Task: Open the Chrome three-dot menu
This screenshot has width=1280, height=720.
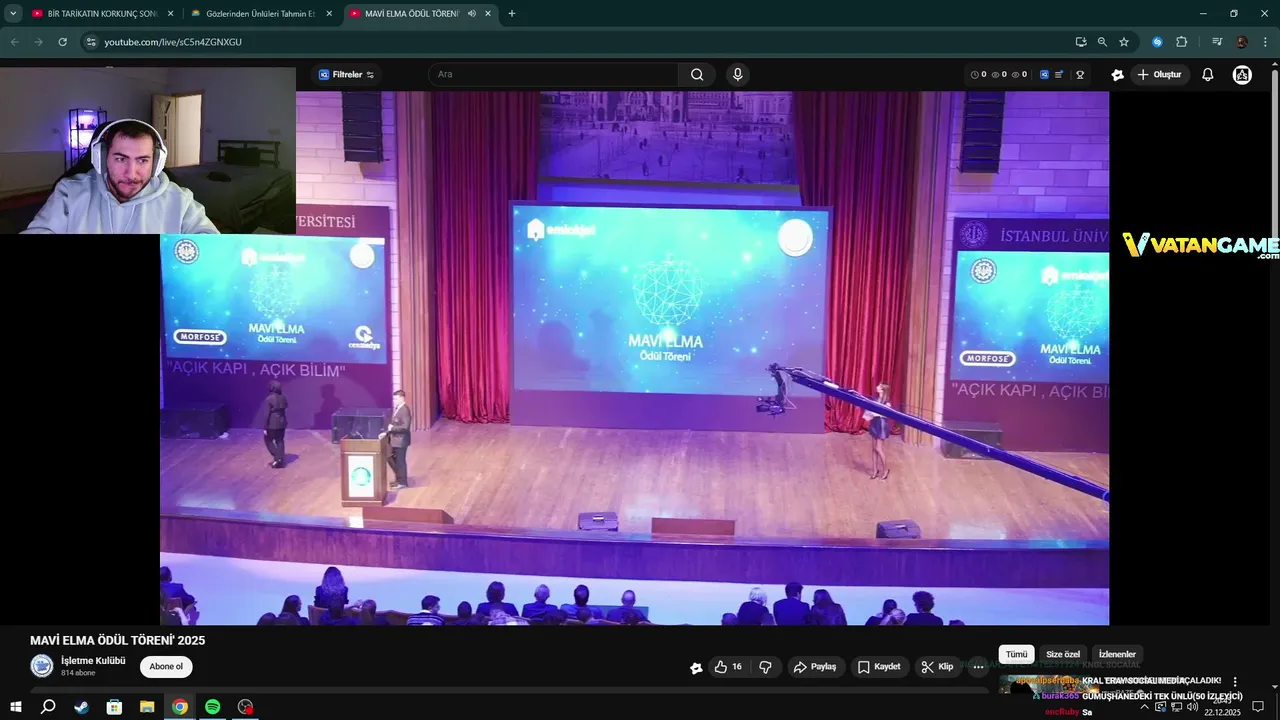Action: [1264, 42]
